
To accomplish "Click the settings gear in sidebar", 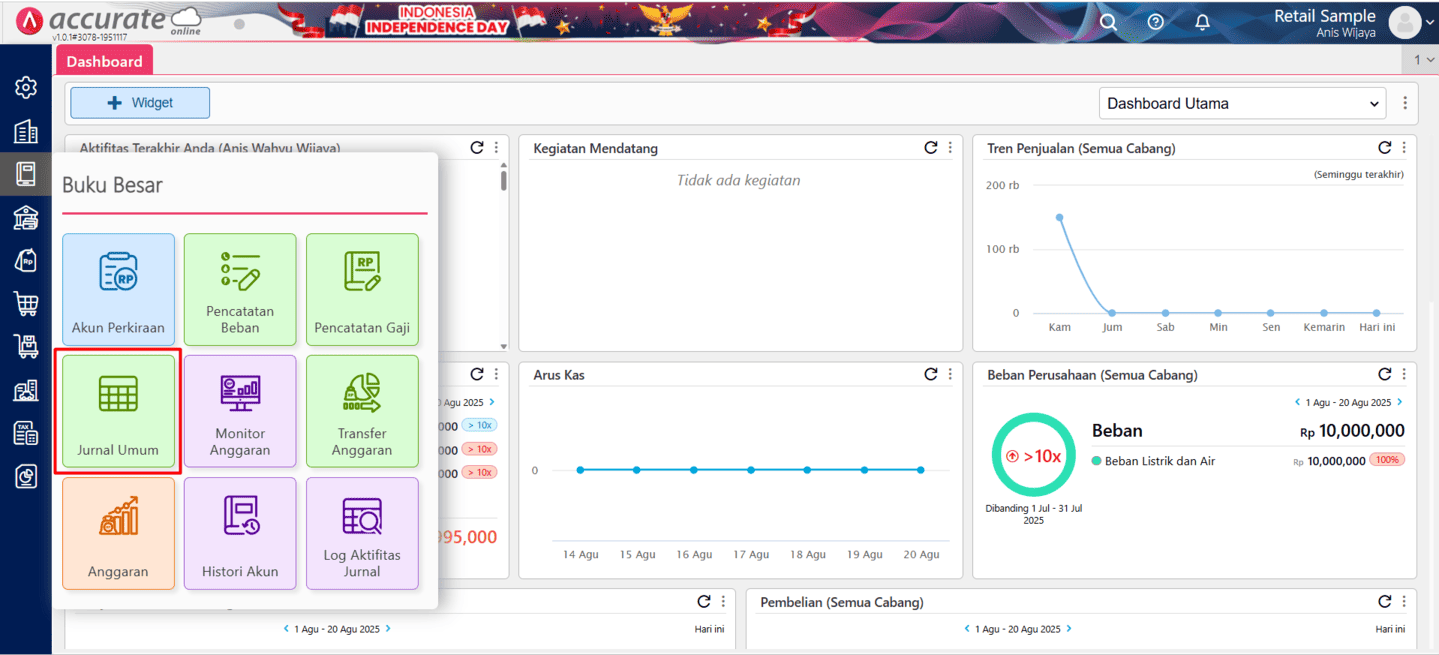I will [x=26, y=87].
